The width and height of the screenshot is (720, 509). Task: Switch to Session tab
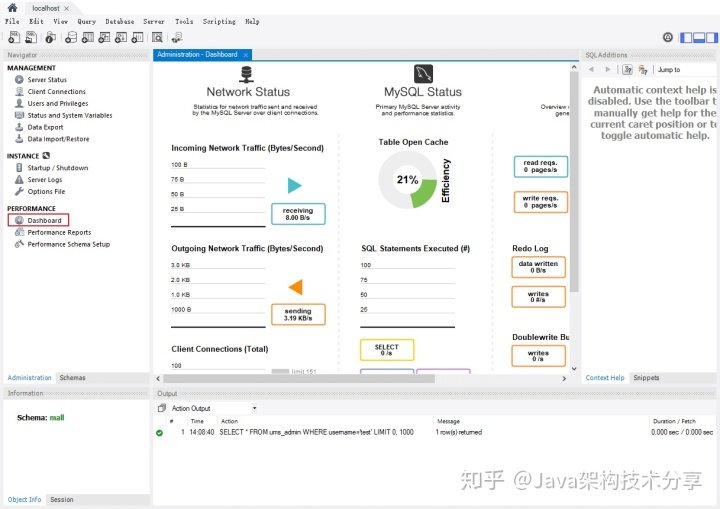point(62,499)
